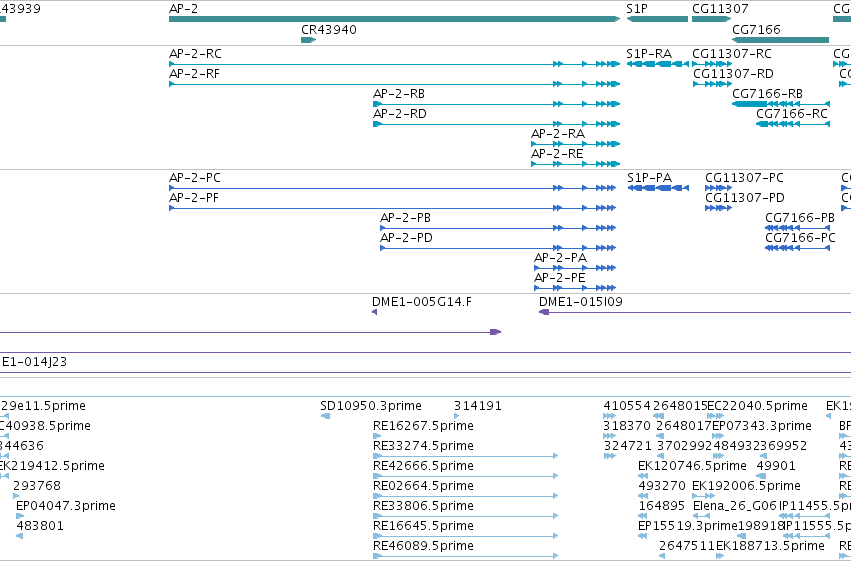Screen dimensions: 851x561
Task: Click the E1-014J23 clone label
Action: pos(34,362)
